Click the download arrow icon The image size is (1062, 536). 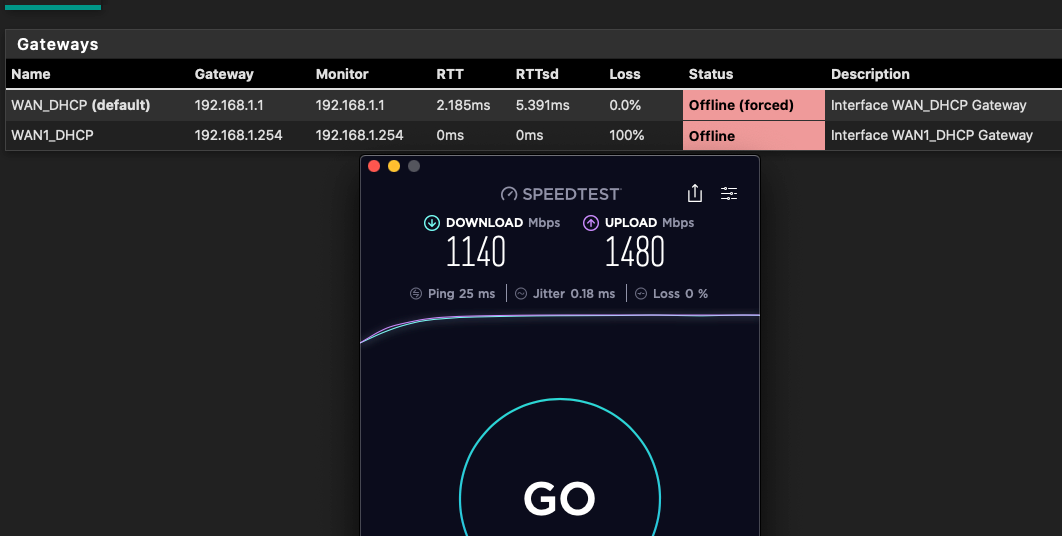click(x=431, y=223)
